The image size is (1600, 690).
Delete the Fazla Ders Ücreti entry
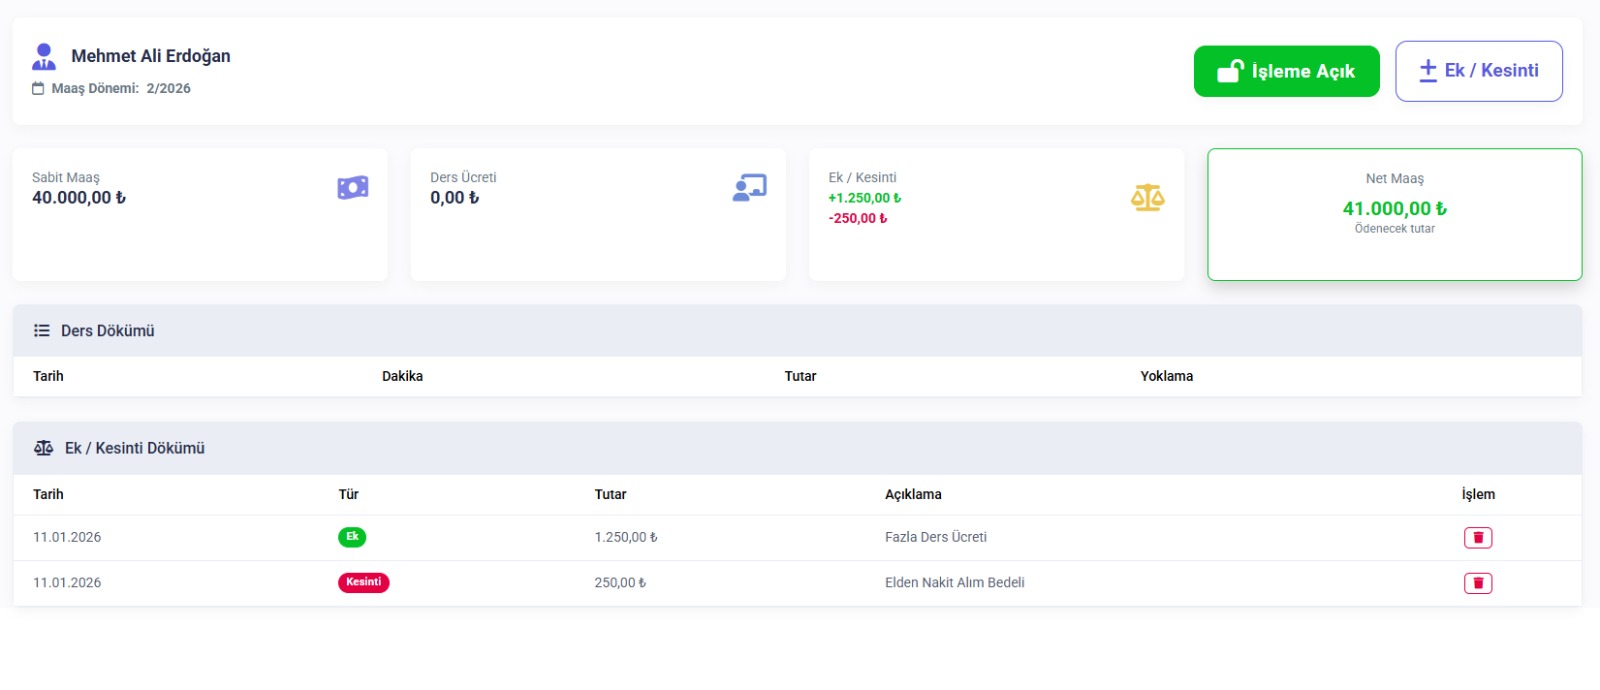click(1477, 538)
